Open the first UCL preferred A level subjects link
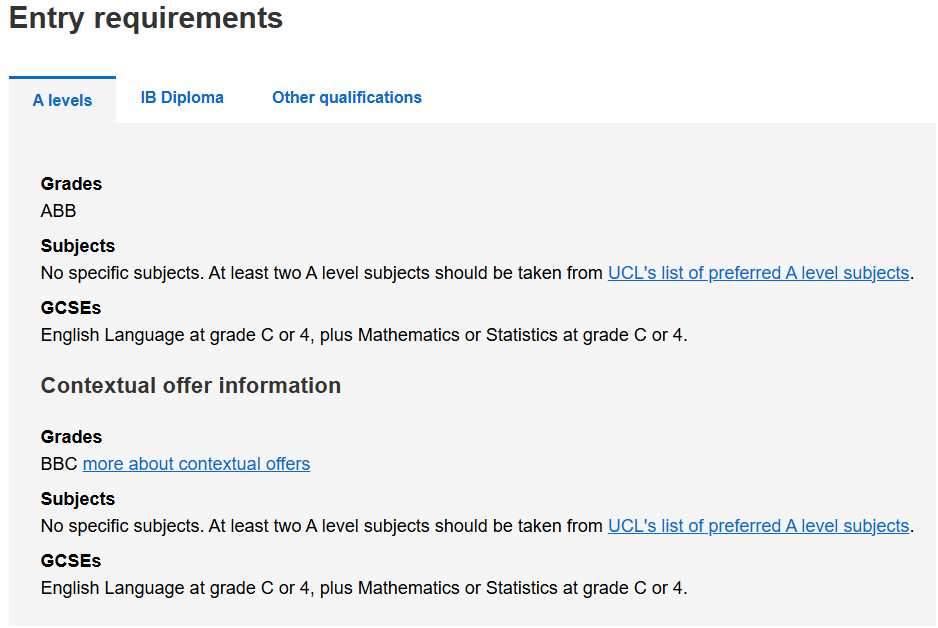This screenshot has width=938, height=628. tap(758, 273)
